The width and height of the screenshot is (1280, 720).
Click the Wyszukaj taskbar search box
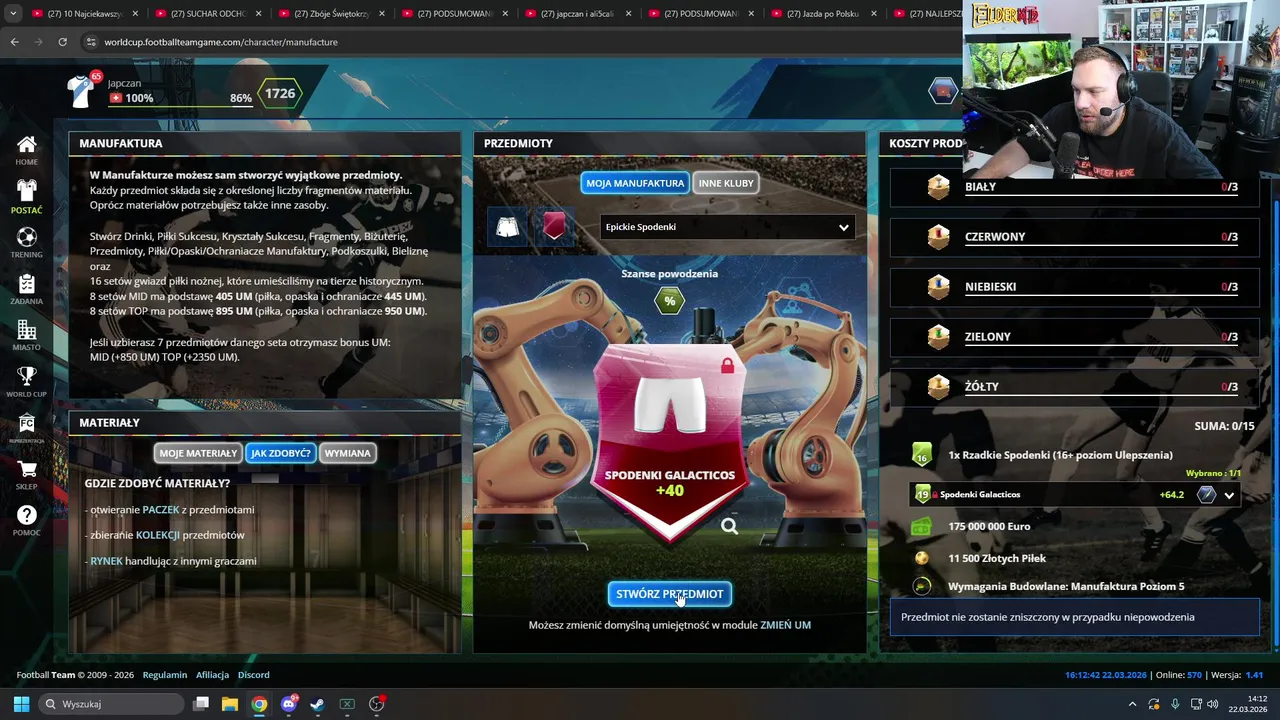point(112,704)
